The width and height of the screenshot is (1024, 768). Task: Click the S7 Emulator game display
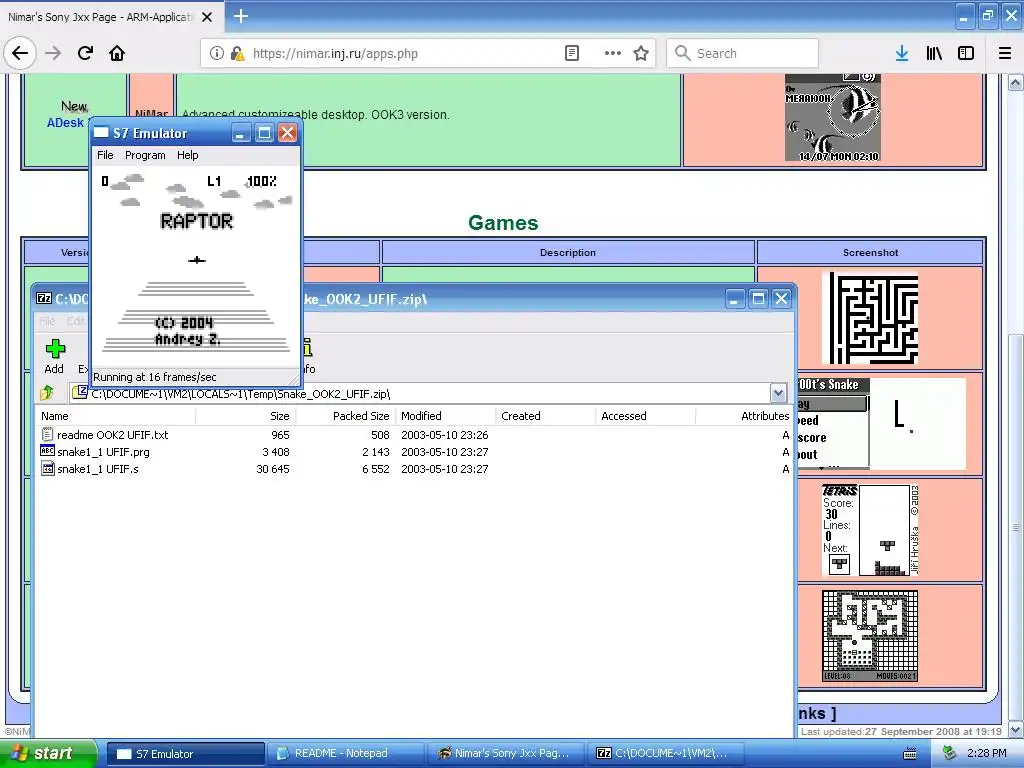(x=196, y=268)
